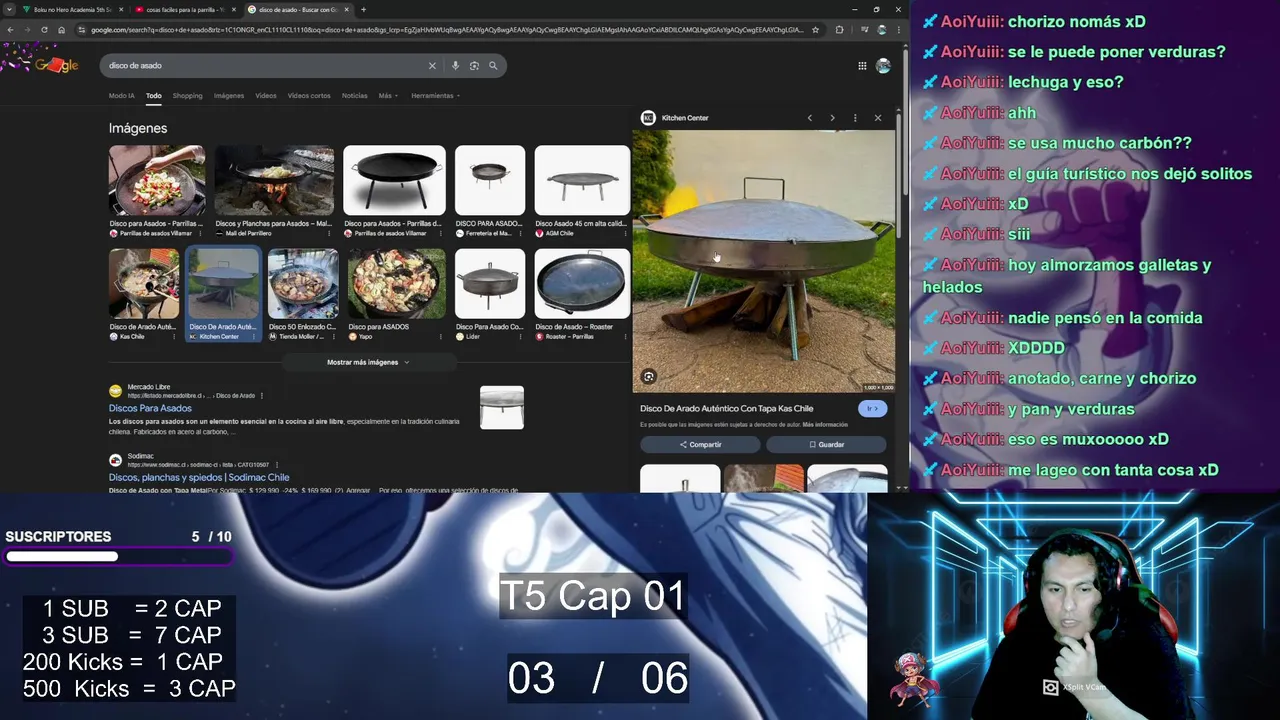Screen dimensions: 1280x720
Task: Clear the search box with the X icon
Action: (432, 66)
